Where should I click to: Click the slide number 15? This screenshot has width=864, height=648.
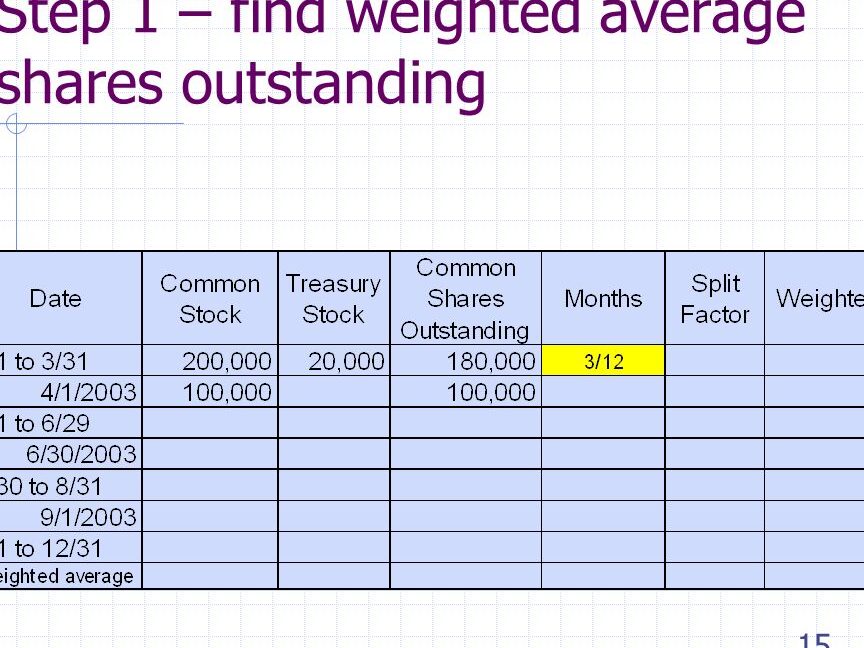coord(815,640)
